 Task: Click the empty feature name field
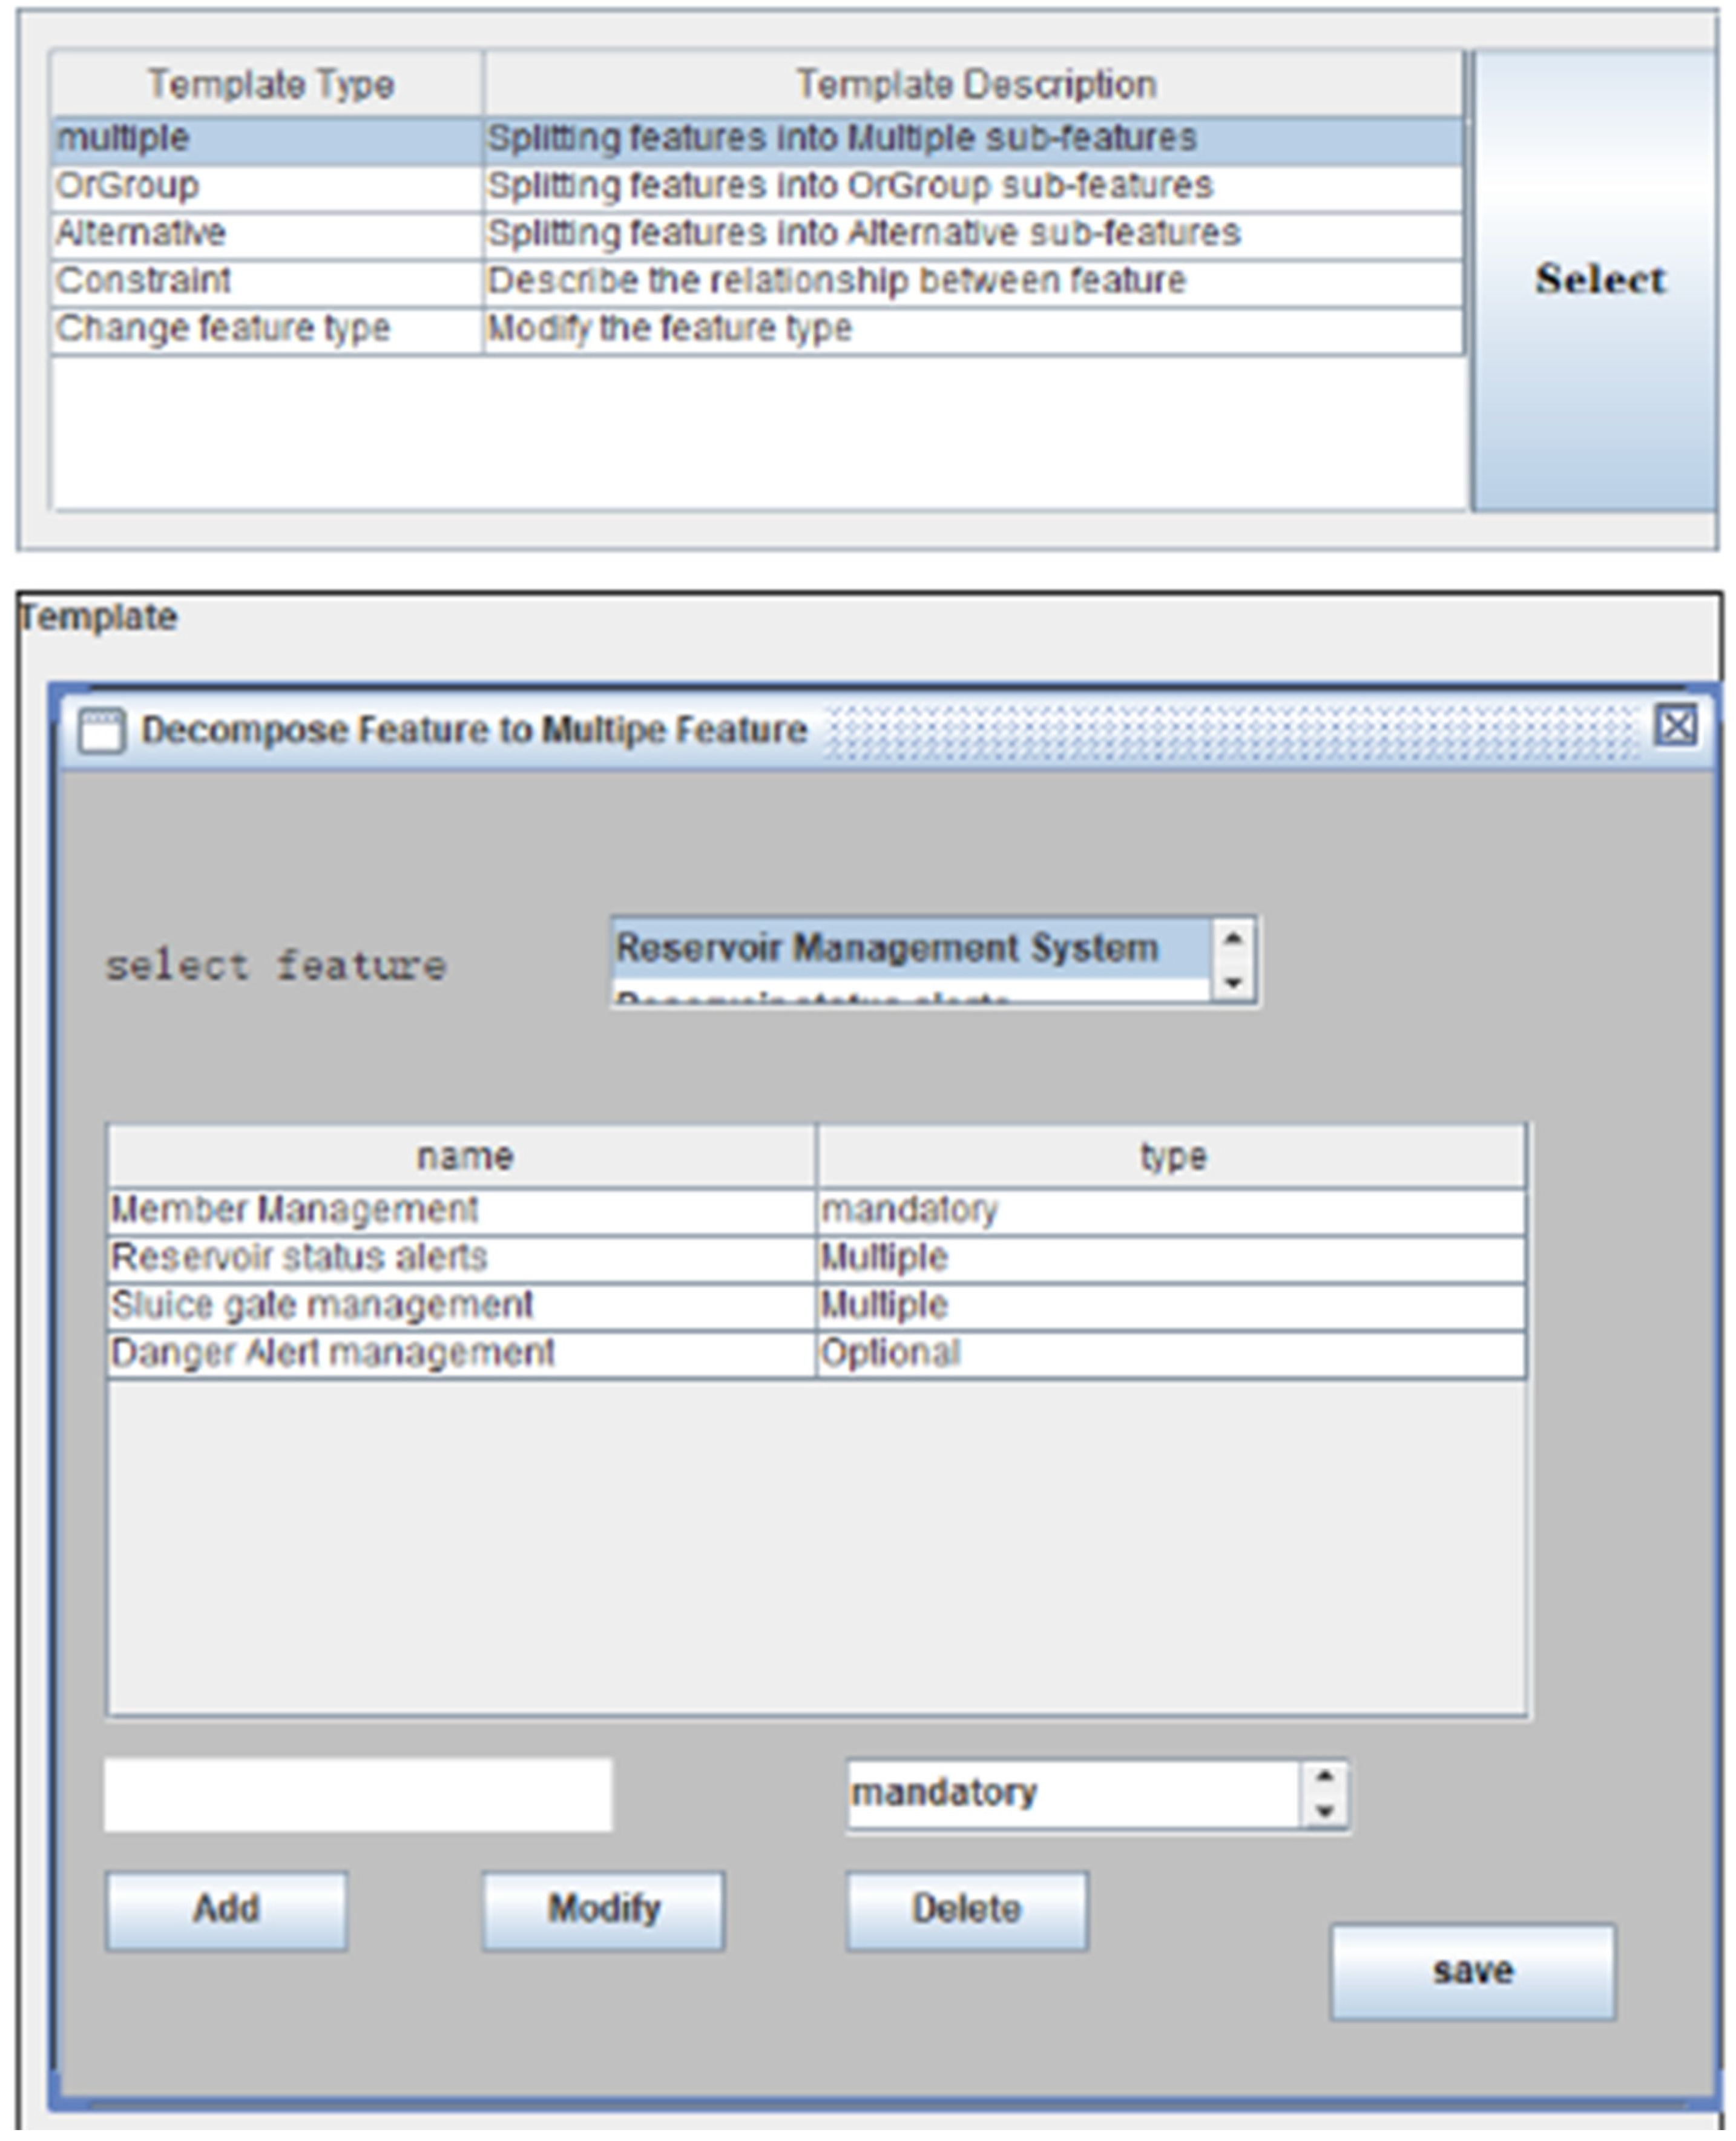click(x=357, y=1795)
